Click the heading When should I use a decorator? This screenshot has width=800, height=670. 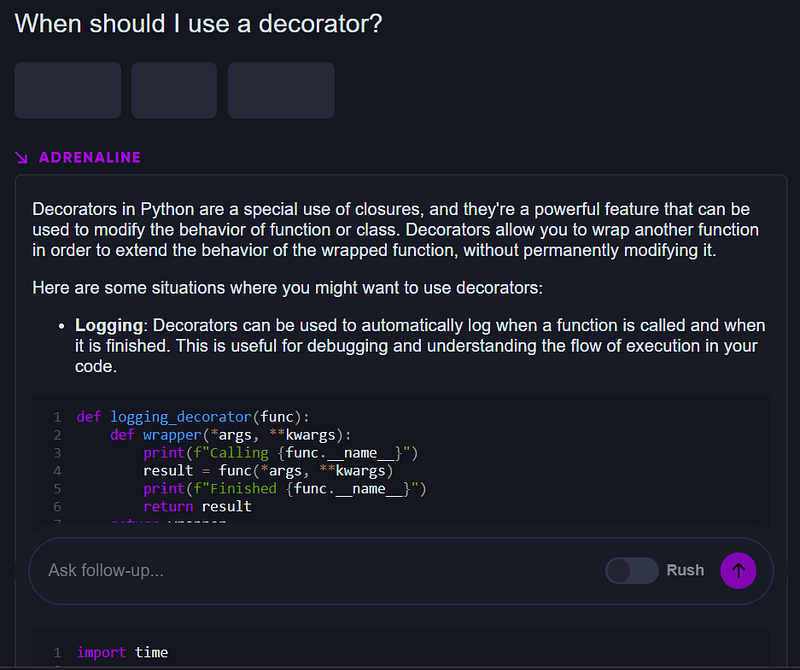tap(198, 23)
